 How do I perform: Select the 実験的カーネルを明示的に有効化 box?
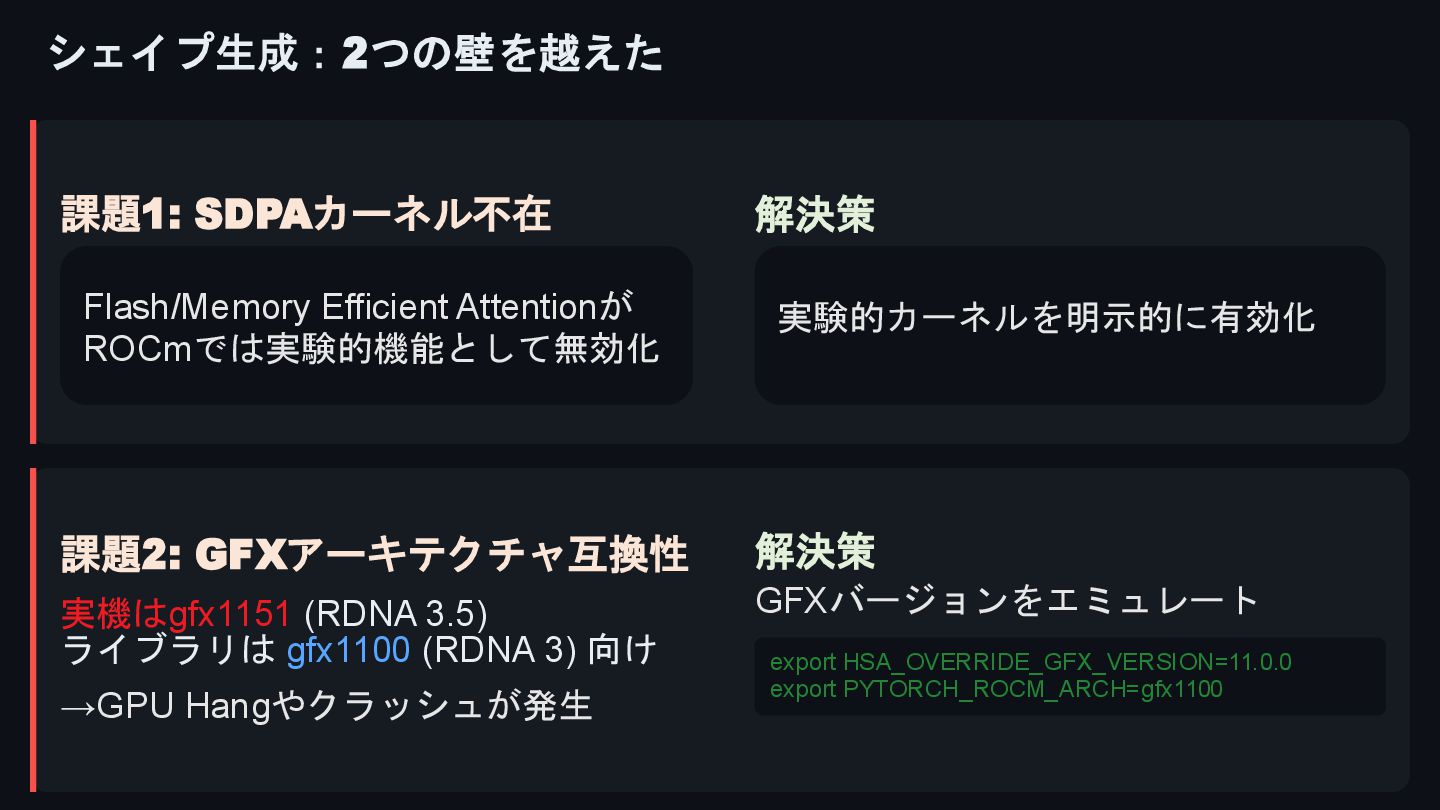(1070, 326)
